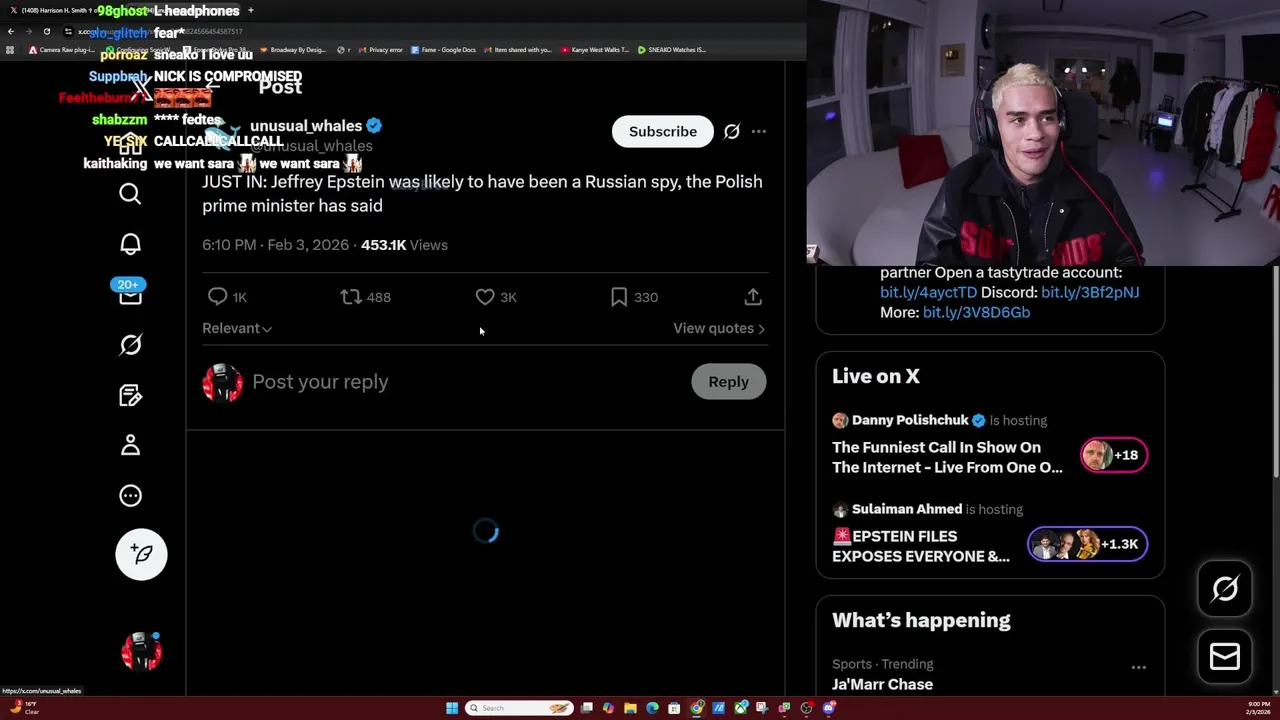This screenshot has height=720, width=1280.
Task: Click the taskbar clock showing 9:00 PM
Action: 1259,708
